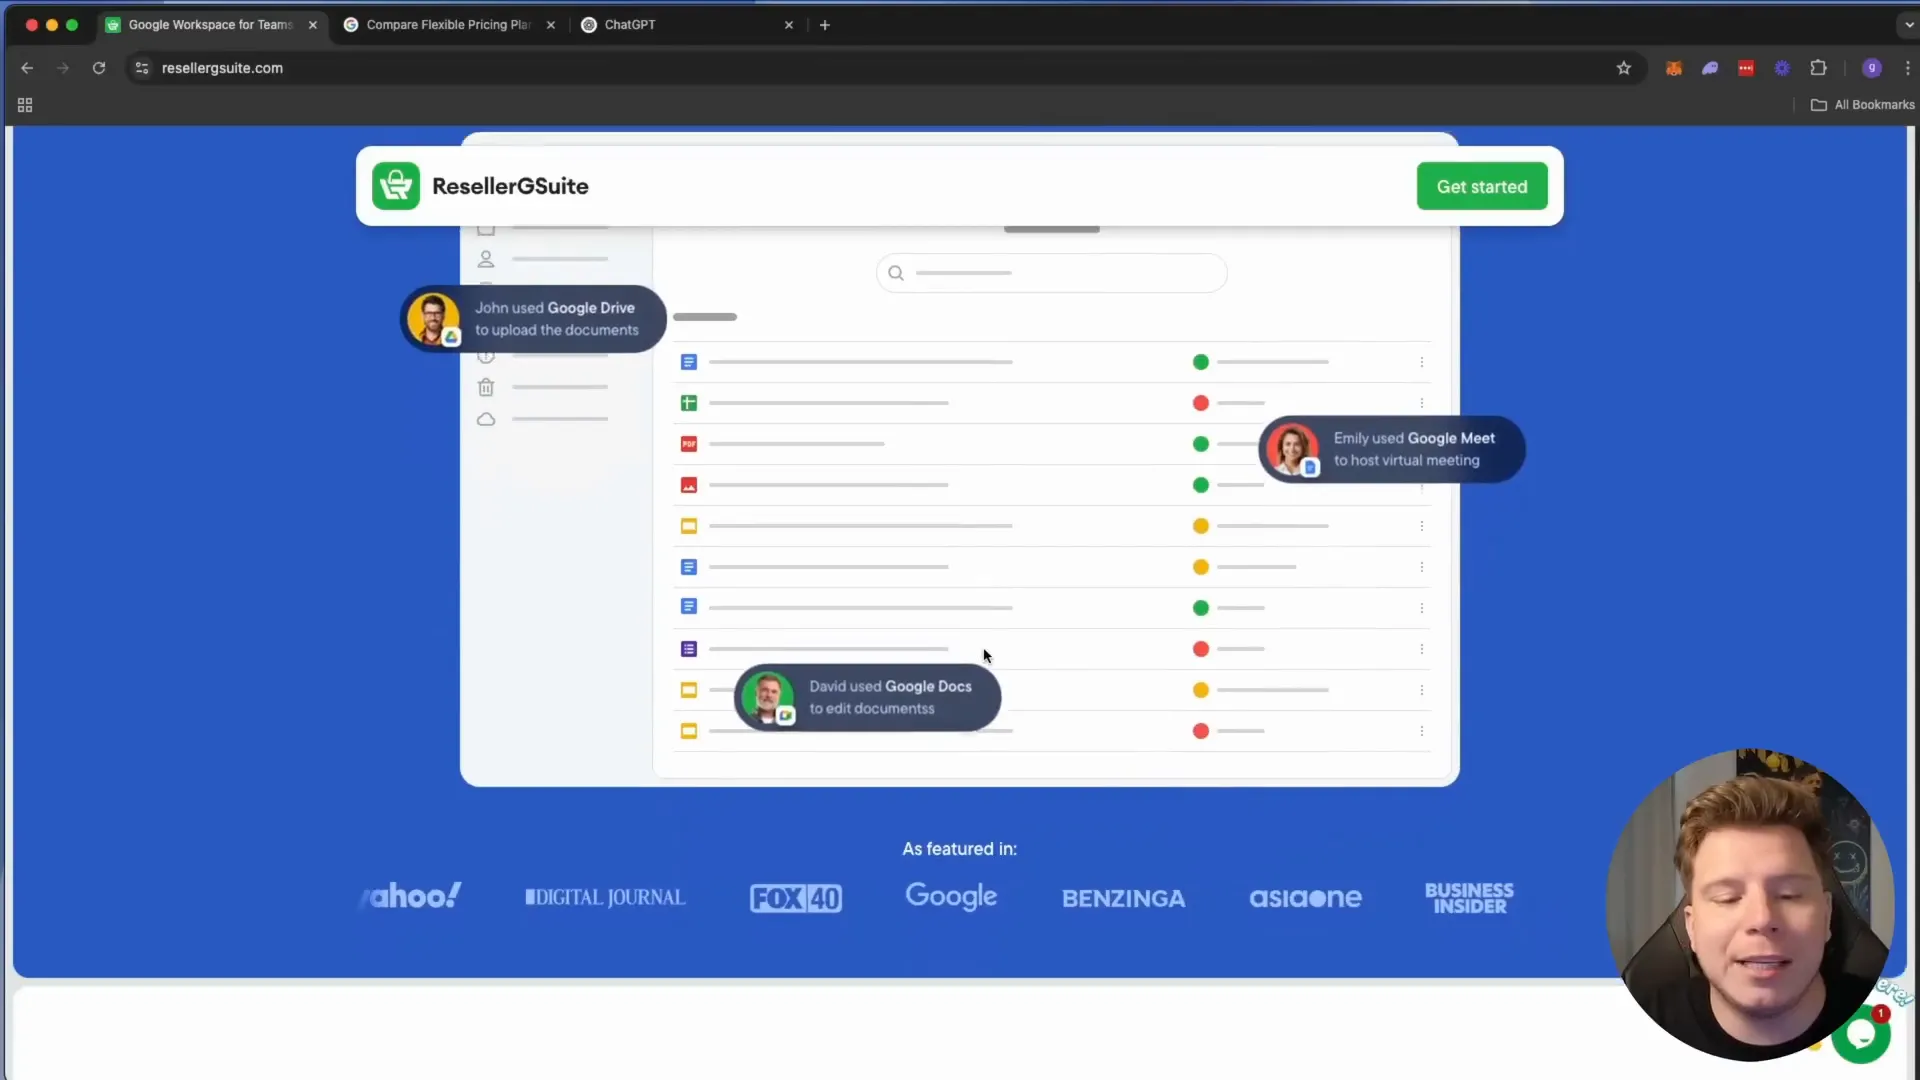Switch to the ChatGPT tab
This screenshot has width=1920, height=1080.
tap(687, 25)
